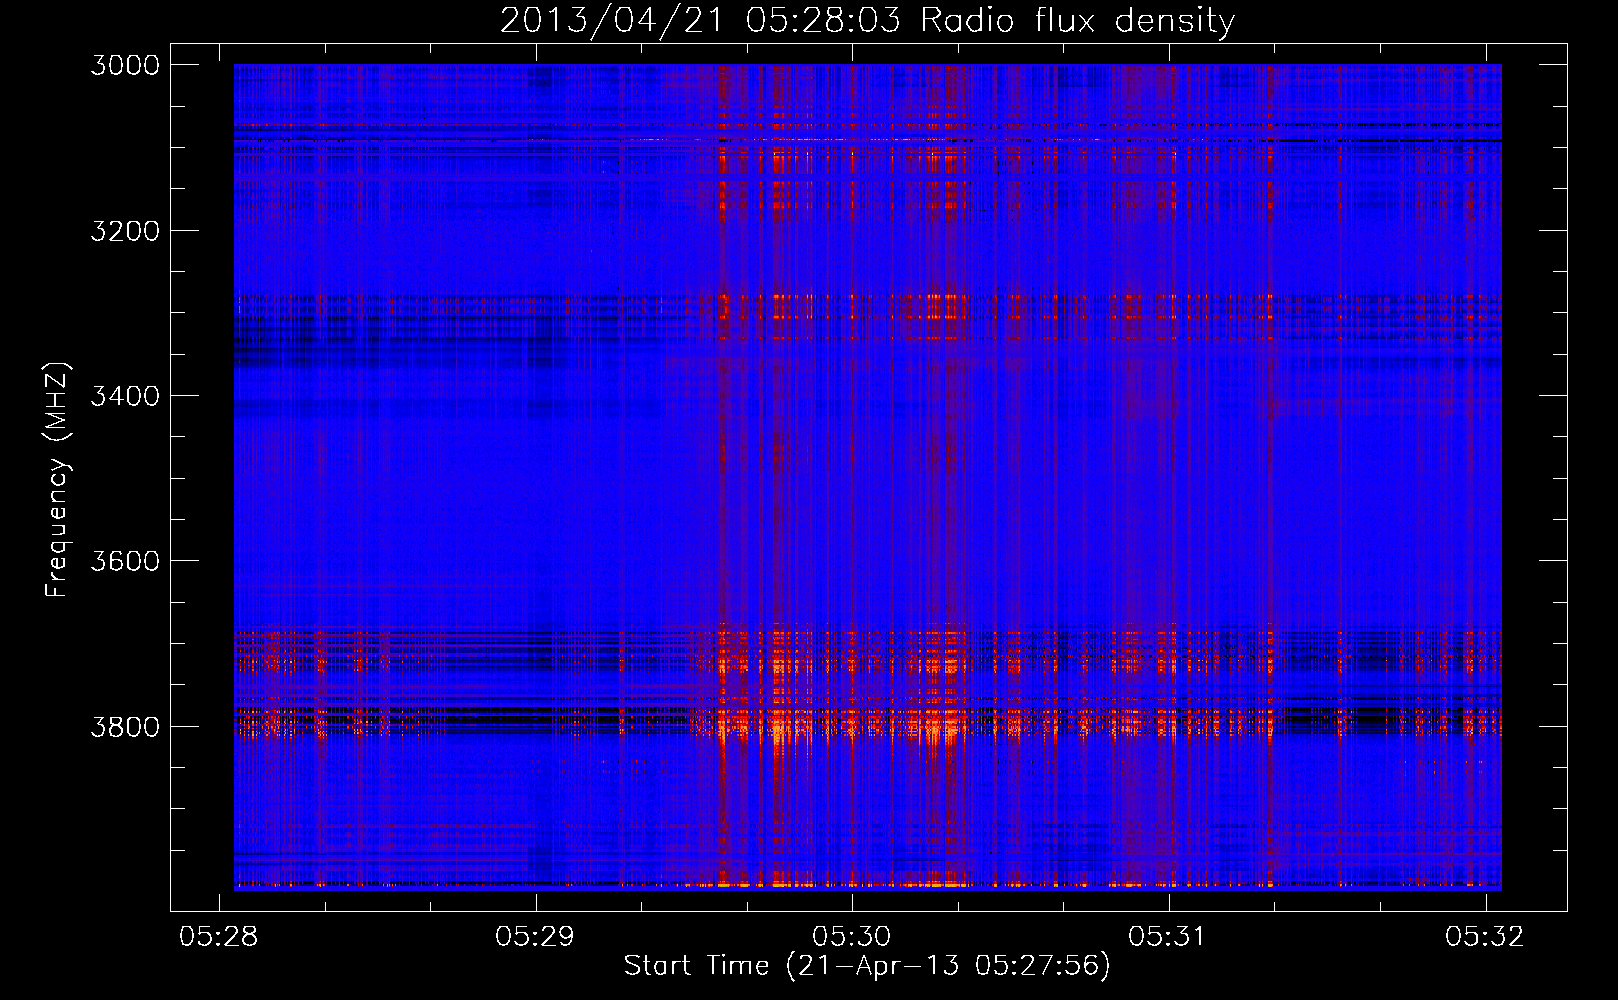Click the 05:32 time tick label
1618x1000 pixels.
(1485, 936)
